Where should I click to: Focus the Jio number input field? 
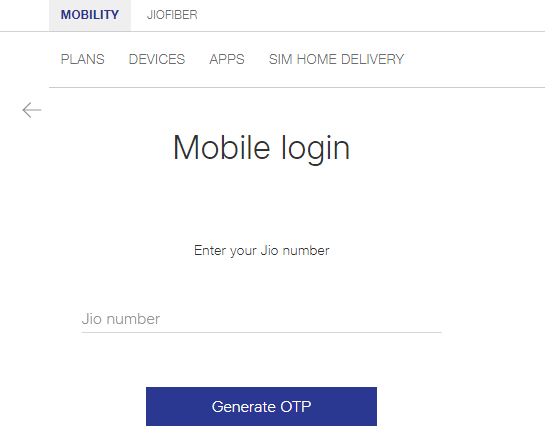click(x=262, y=319)
